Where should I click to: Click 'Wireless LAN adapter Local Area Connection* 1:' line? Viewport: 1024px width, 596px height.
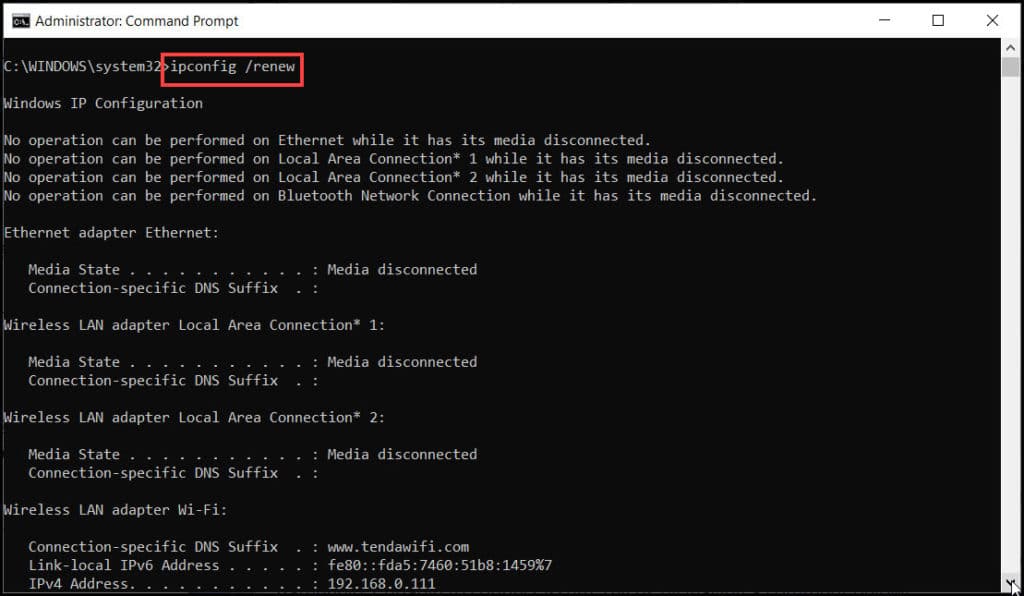194,325
